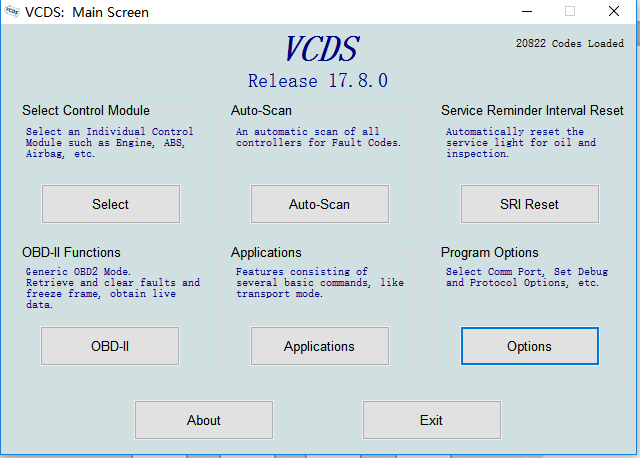The image size is (640, 458).
Task: Click the 'Select Control Module' heading
Action: 86,110
